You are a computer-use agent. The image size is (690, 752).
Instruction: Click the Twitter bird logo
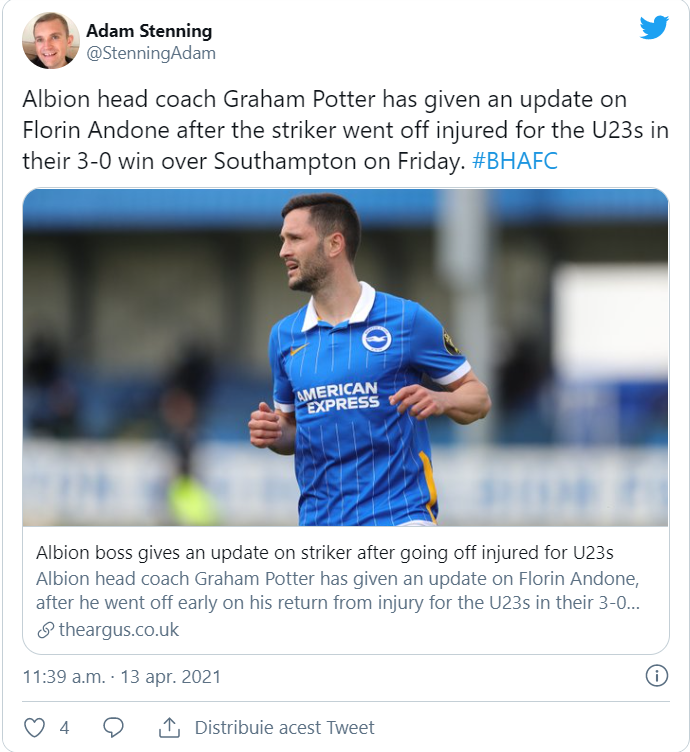pyautogui.click(x=654, y=29)
